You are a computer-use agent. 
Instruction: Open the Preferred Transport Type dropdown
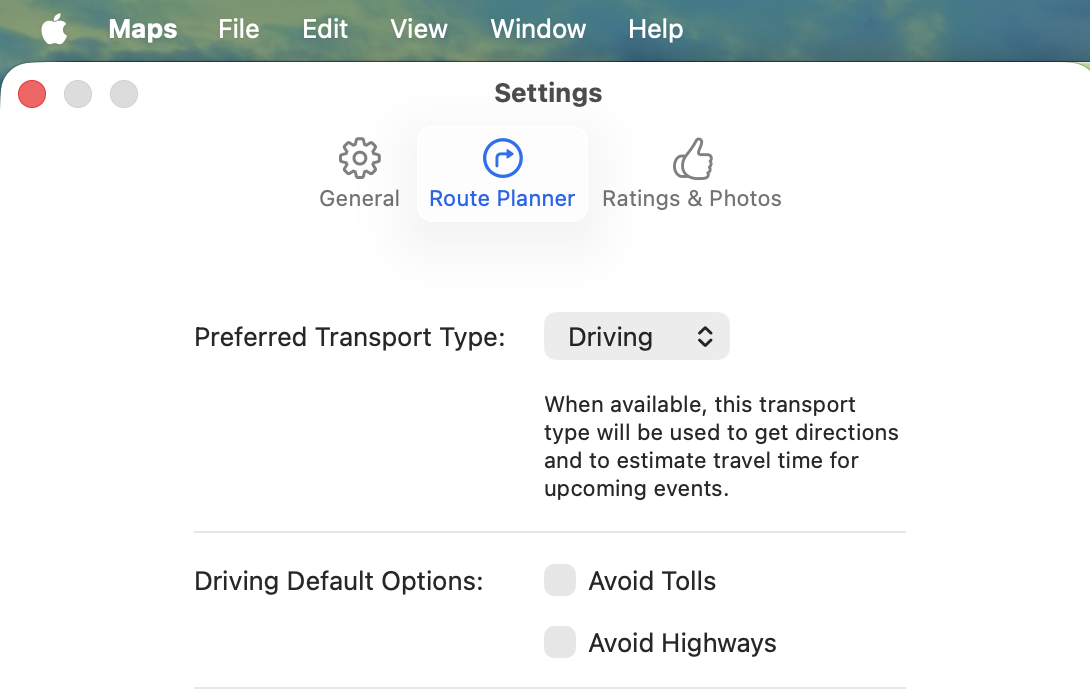point(636,337)
